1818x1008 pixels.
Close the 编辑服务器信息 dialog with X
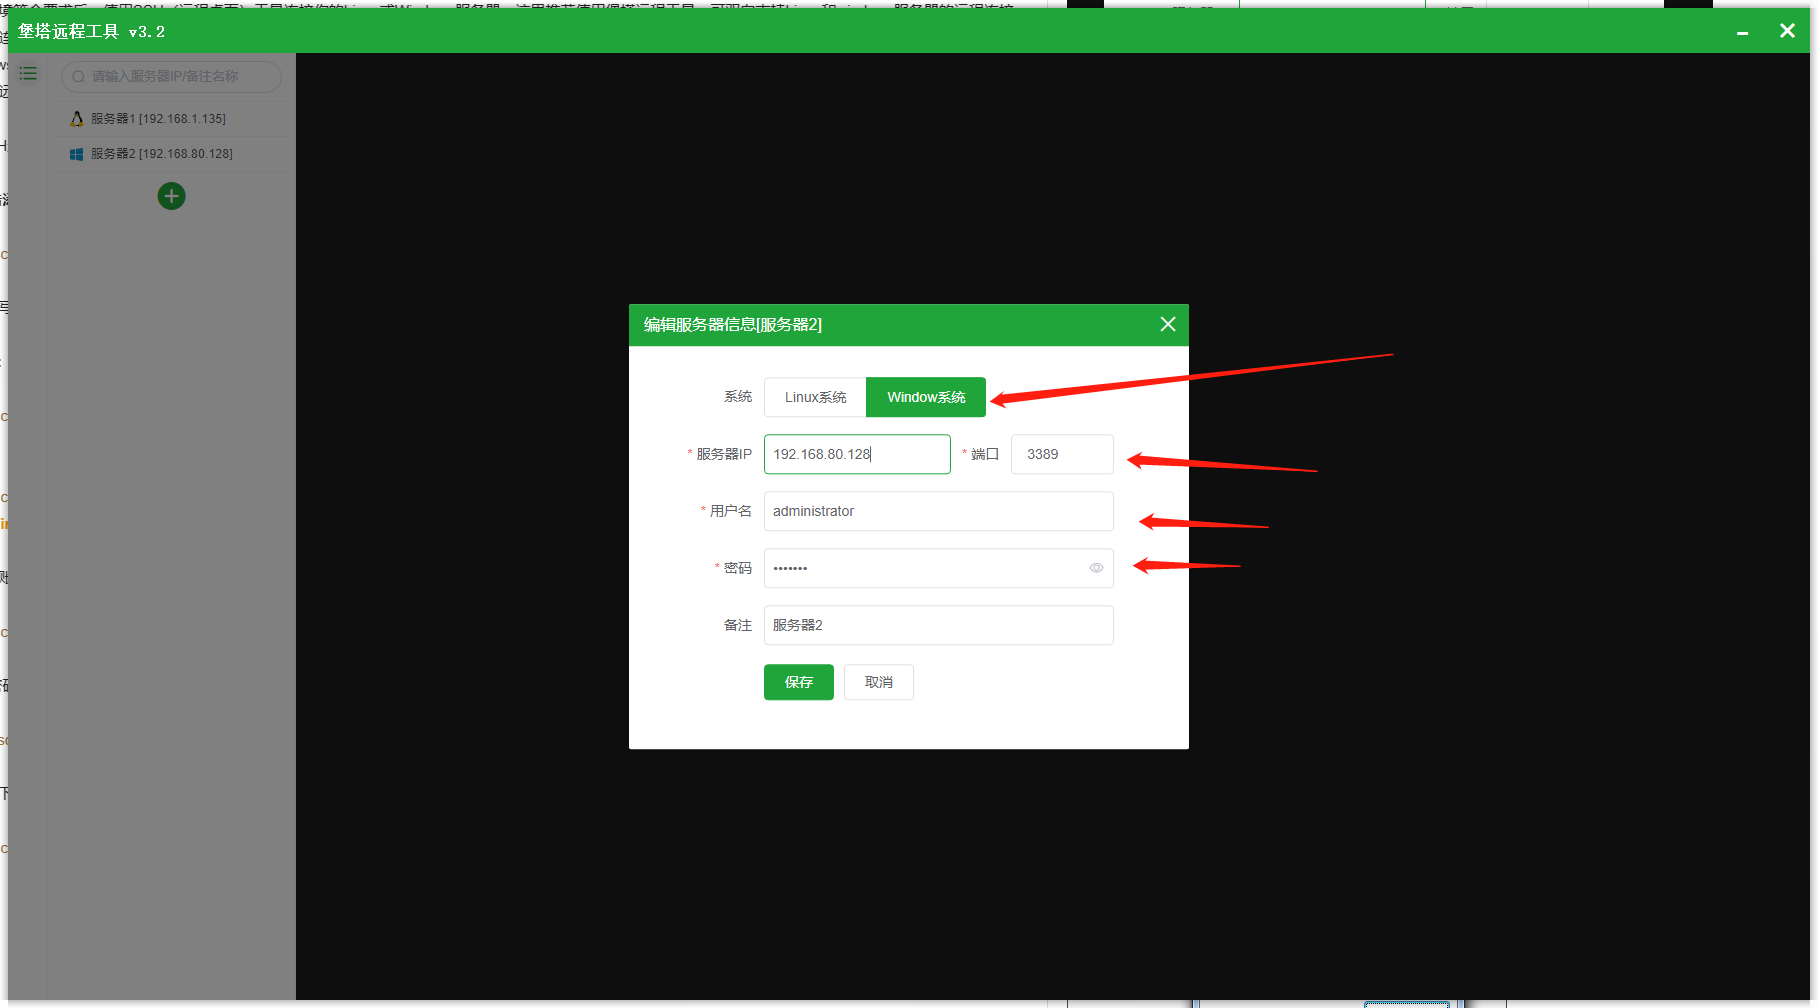[1167, 324]
